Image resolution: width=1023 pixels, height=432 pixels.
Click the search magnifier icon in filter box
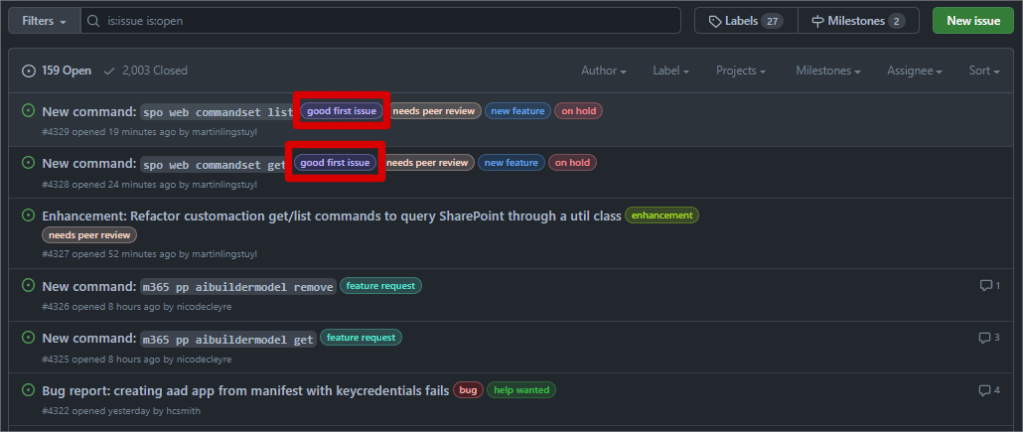pyautogui.click(x=94, y=21)
